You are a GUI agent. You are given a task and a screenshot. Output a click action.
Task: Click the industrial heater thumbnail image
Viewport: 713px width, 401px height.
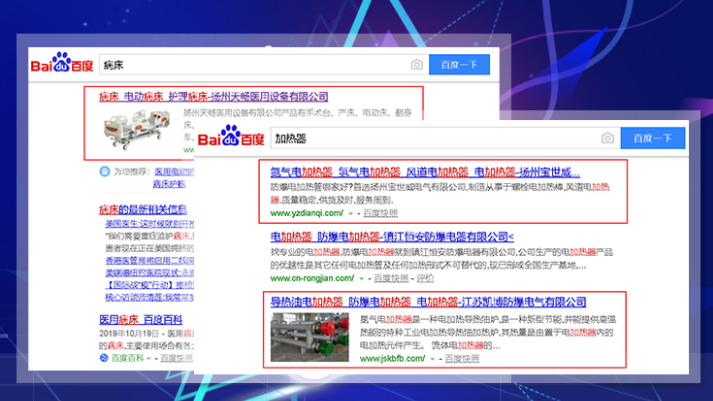click(x=310, y=337)
